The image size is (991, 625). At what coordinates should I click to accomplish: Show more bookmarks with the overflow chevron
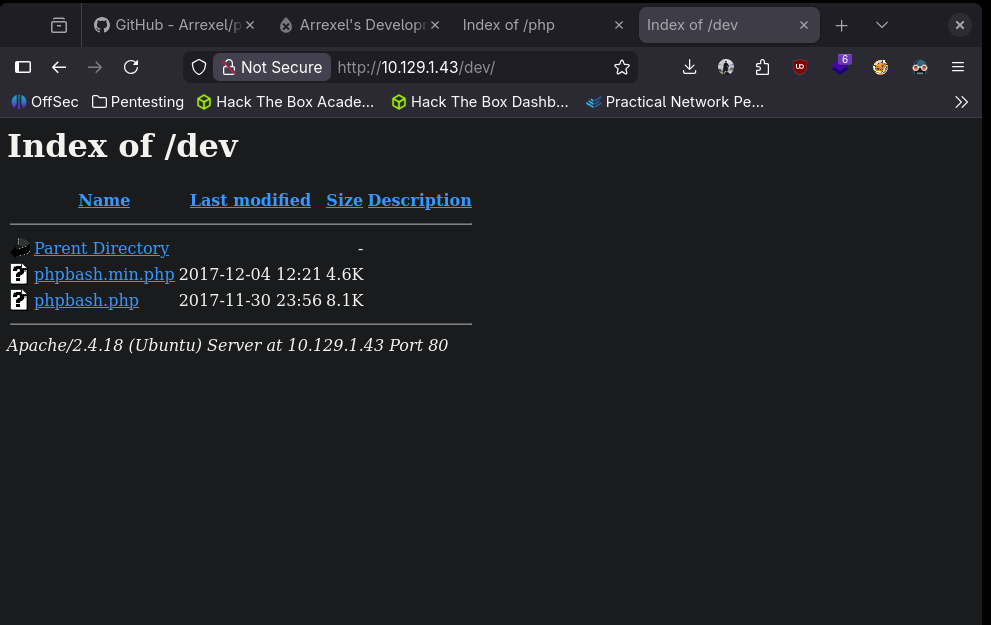click(x=961, y=101)
